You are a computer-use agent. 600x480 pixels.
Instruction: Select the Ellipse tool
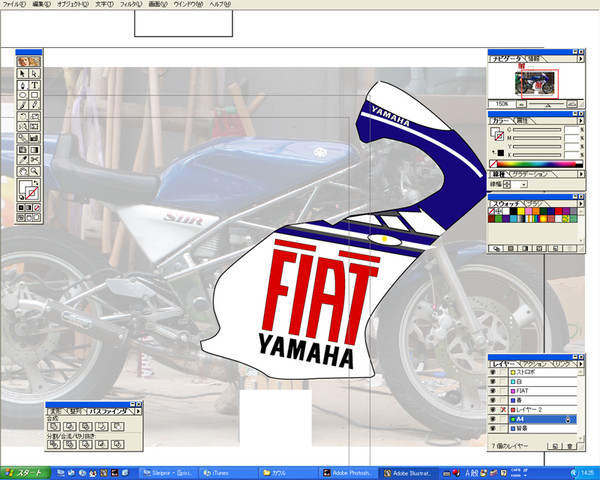pyautogui.click(x=23, y=95)
